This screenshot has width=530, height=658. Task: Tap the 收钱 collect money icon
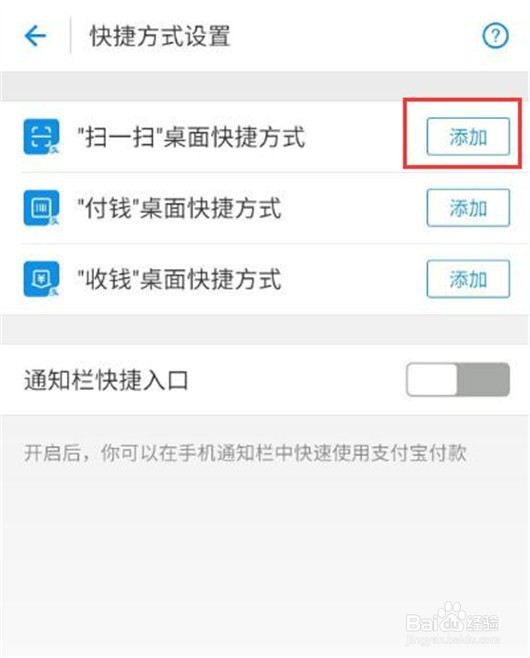[41, 279]
